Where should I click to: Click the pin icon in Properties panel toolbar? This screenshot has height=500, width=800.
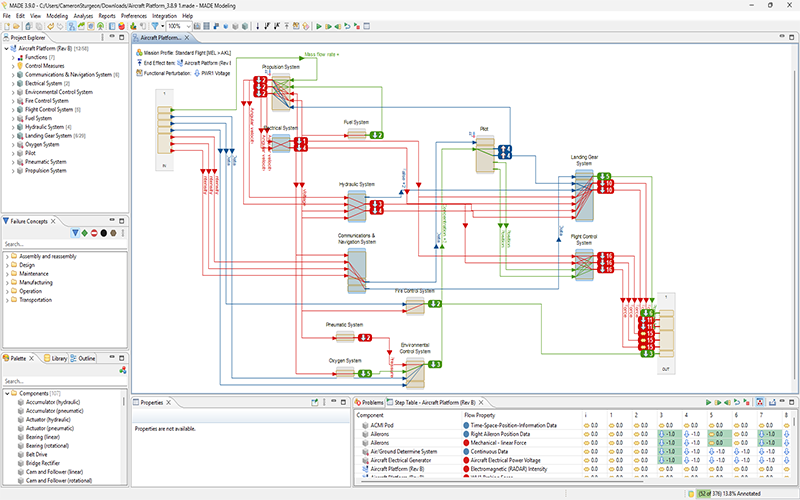pos(315,403)
